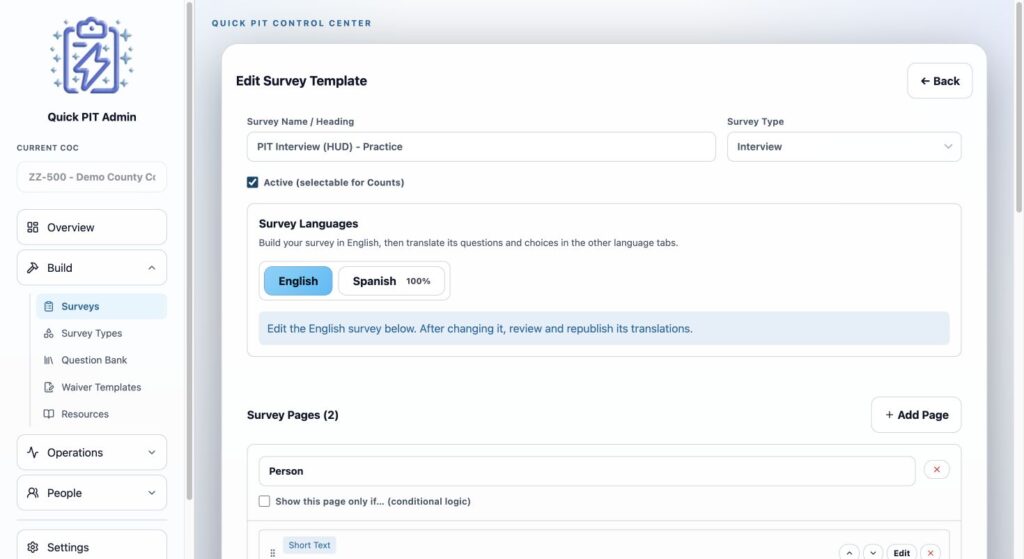Screen dimensions: 1024x559
Task: Click the Resources book icon
Action: pyautogui.click(x=48, y=414)
